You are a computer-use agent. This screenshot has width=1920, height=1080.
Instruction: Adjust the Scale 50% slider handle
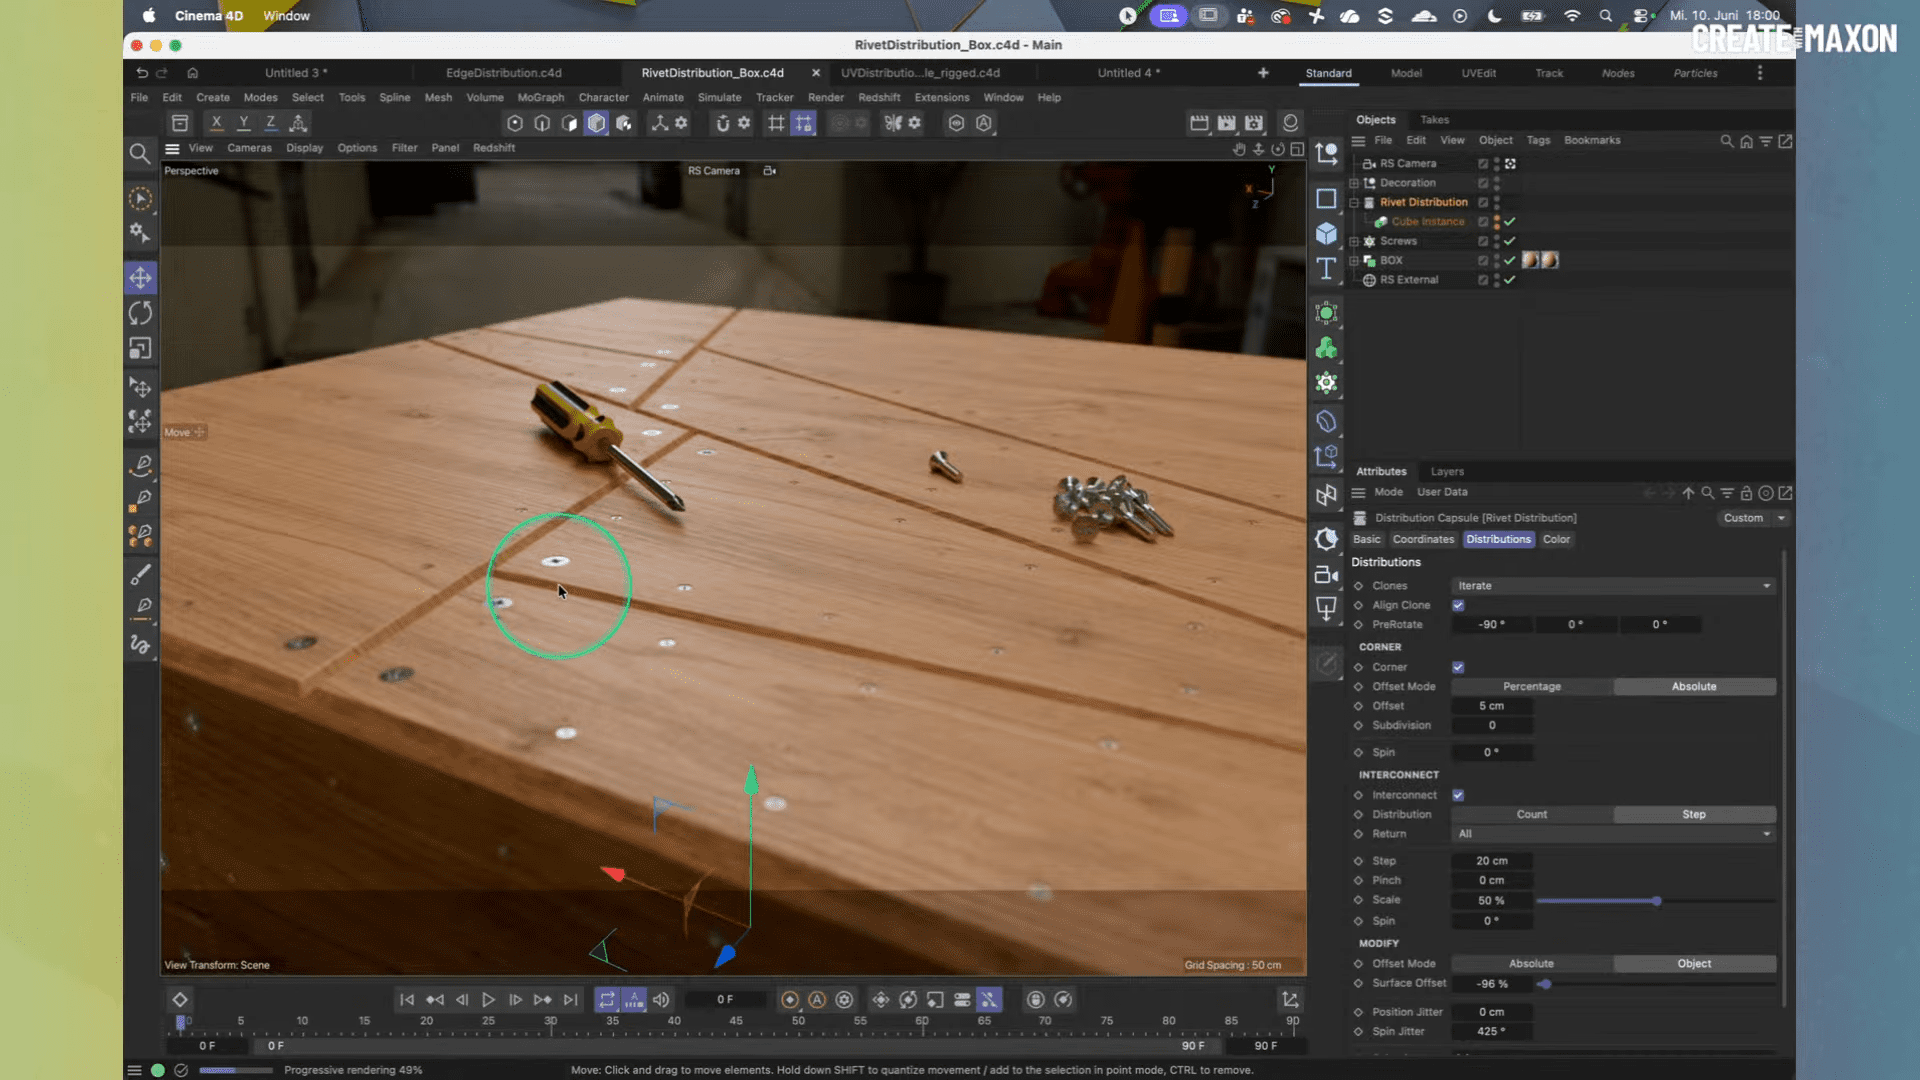coord(1657,901)
